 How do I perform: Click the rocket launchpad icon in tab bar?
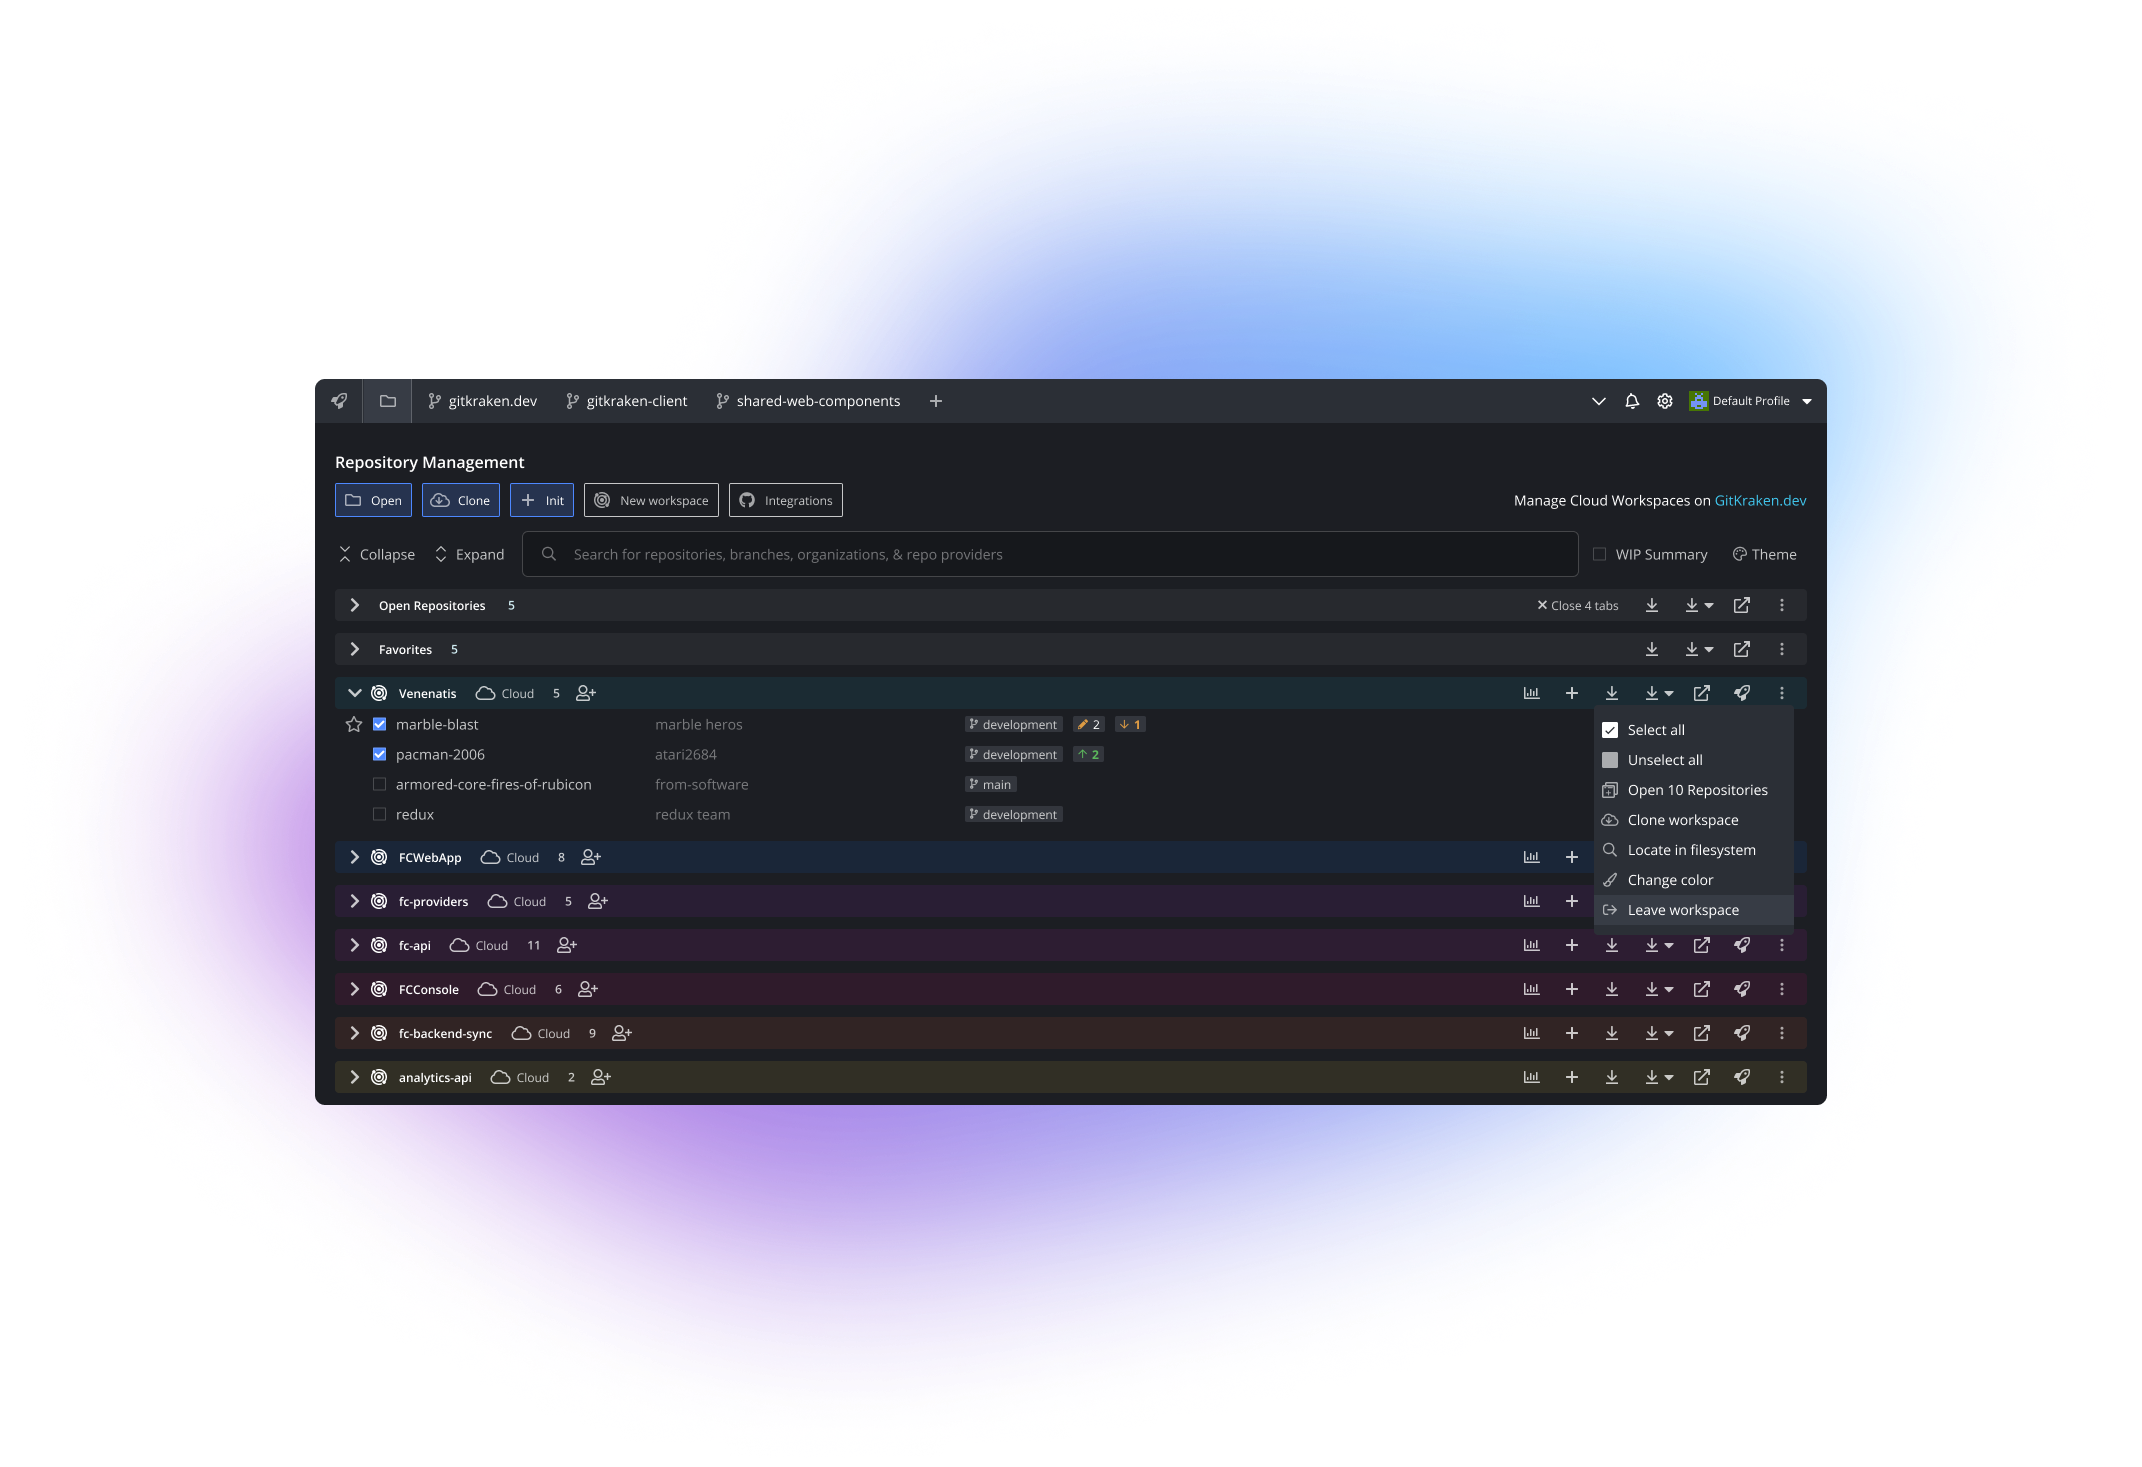[x=339, y=401]
